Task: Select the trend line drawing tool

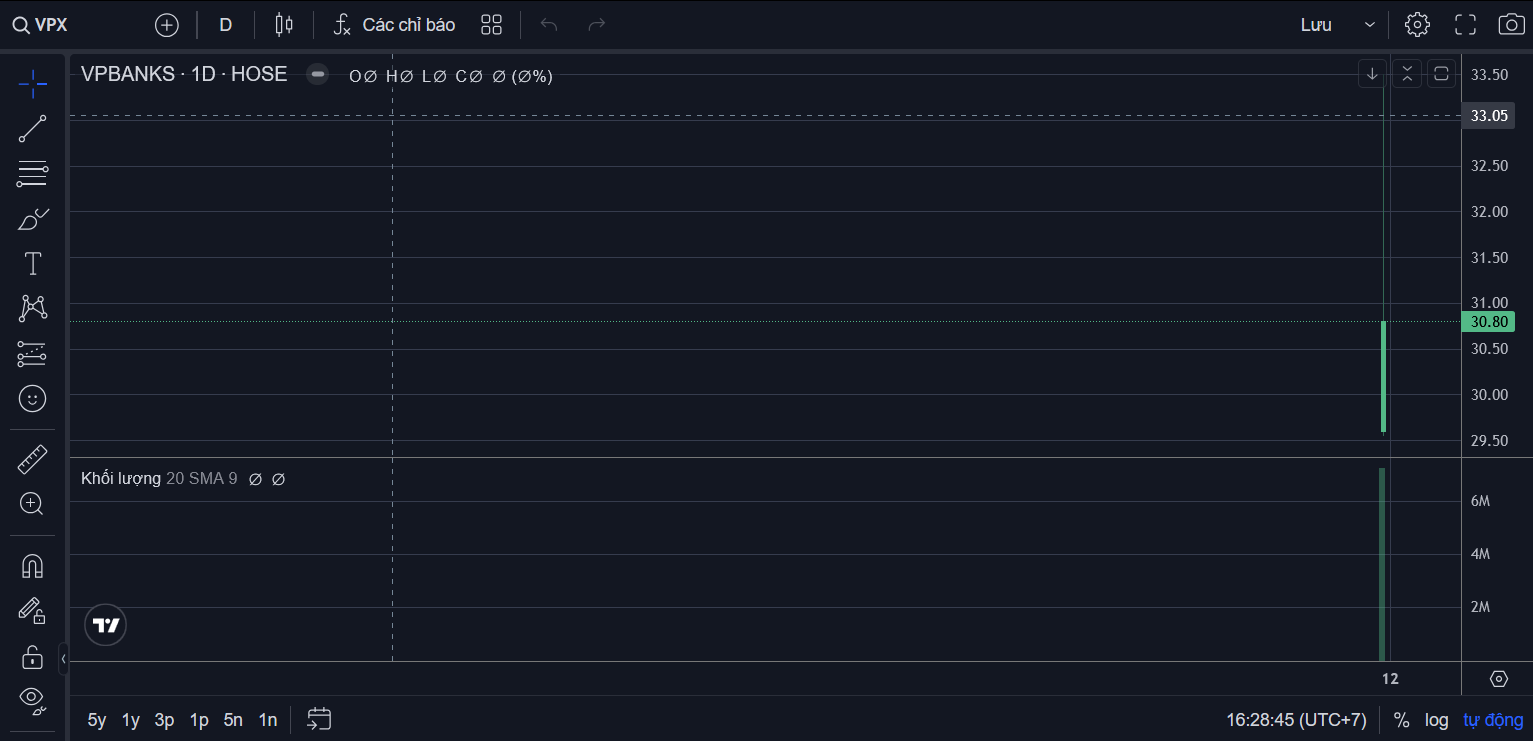Action: tap(32, 129)
